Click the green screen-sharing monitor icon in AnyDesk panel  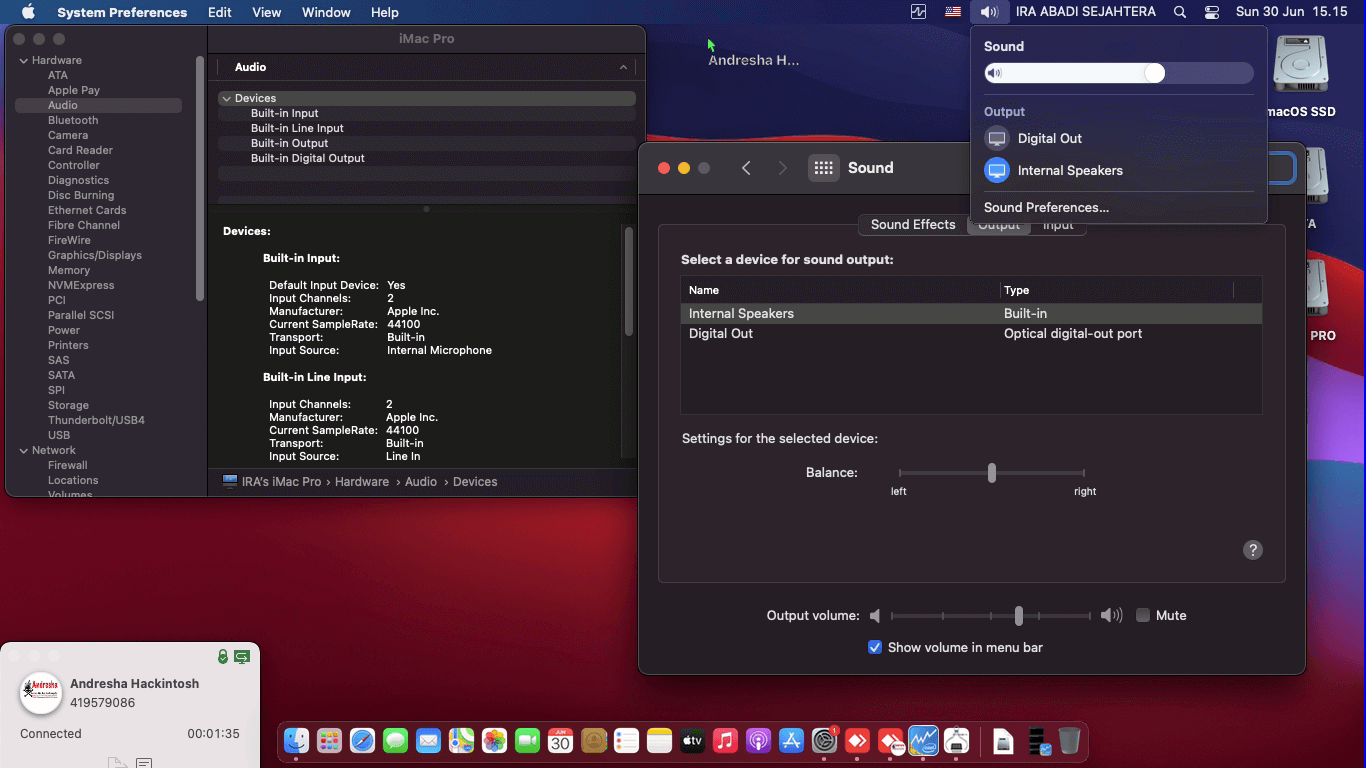pyautogui.click(x=242, y=657)
